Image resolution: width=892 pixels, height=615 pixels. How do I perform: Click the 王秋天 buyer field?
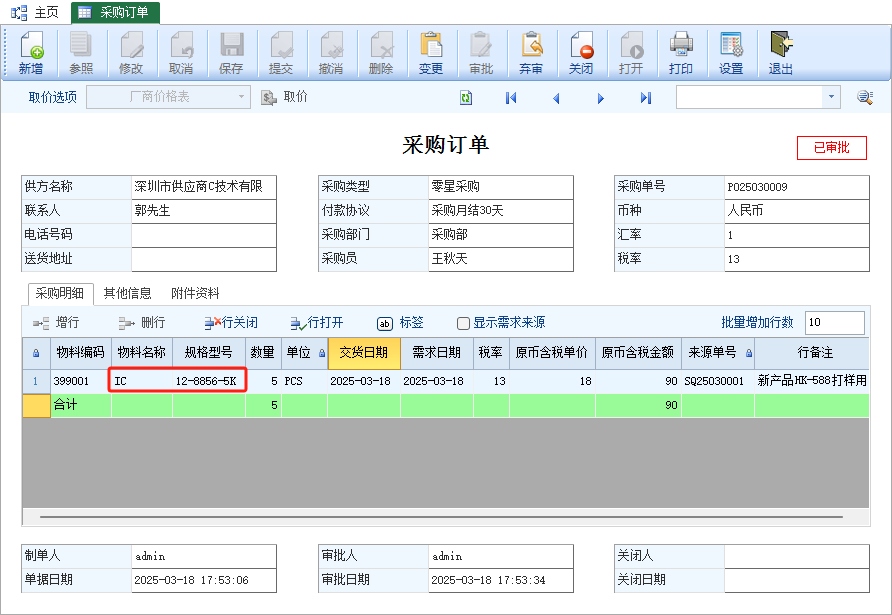point(501,259)
